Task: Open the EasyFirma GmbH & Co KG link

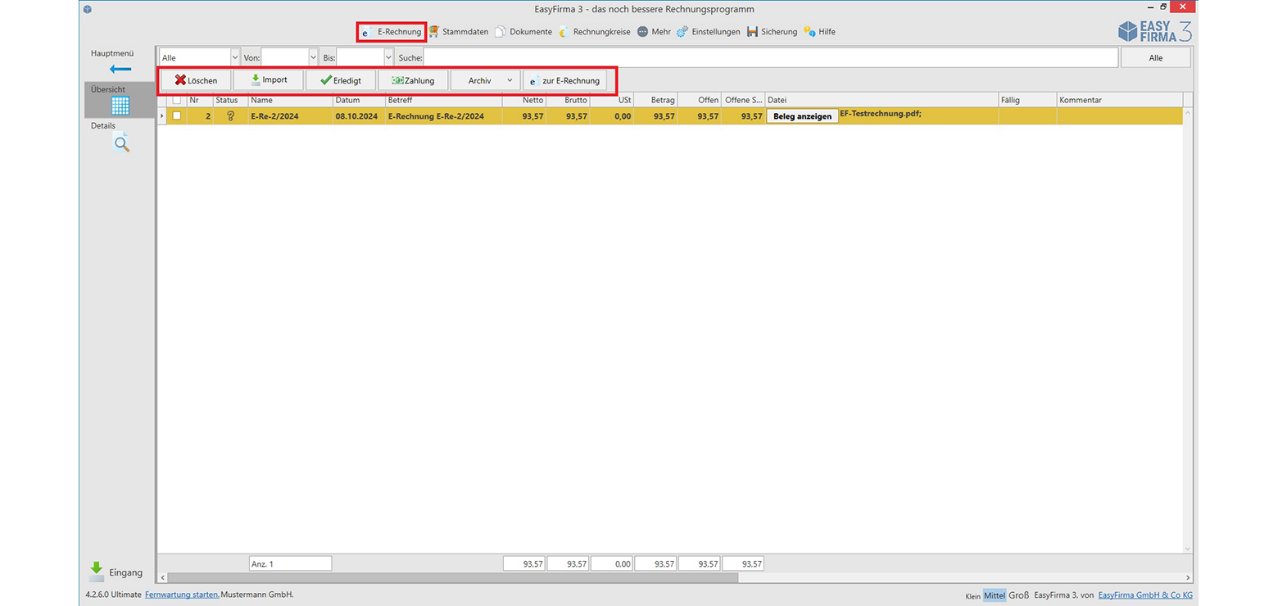Action: 1145,595
